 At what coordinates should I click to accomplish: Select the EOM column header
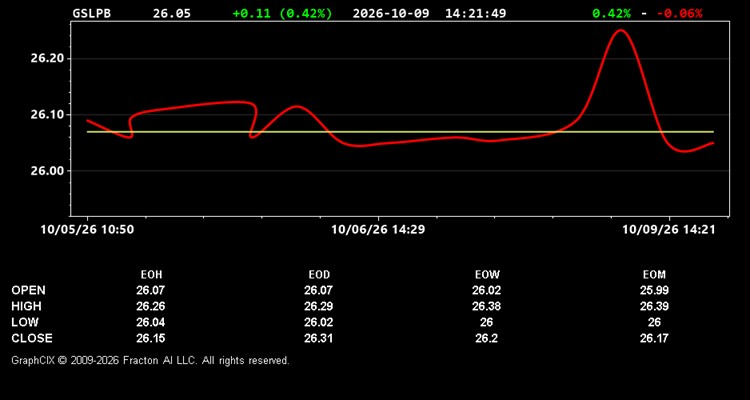654,275
